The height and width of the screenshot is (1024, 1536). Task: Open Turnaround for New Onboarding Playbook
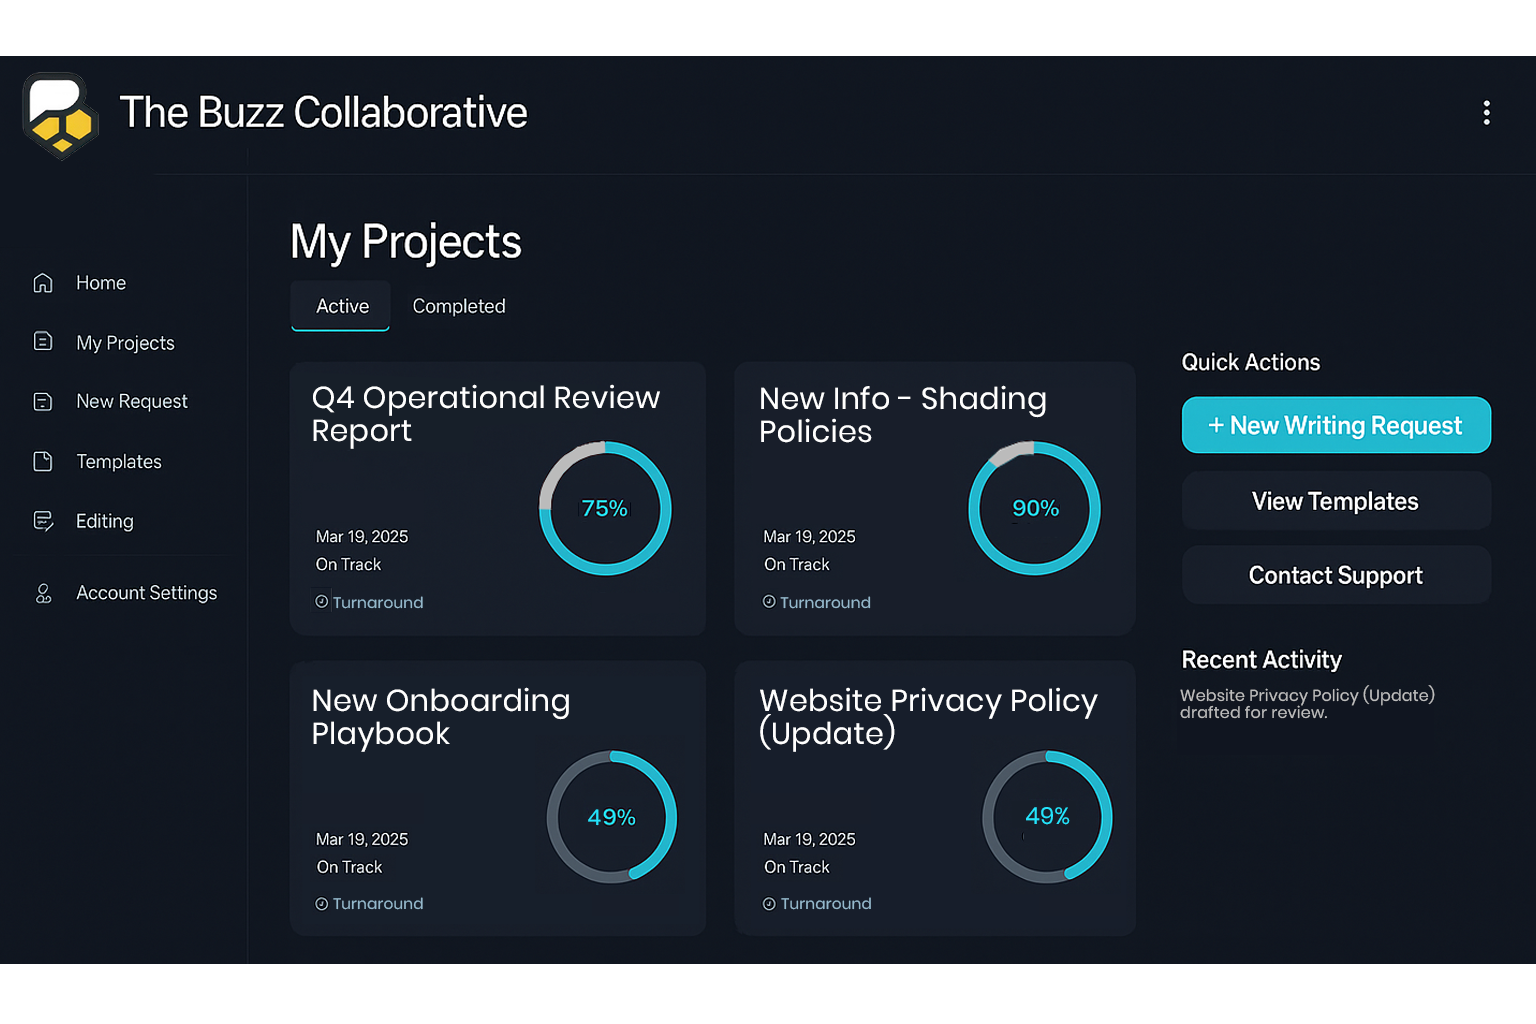tap(320, 903)
